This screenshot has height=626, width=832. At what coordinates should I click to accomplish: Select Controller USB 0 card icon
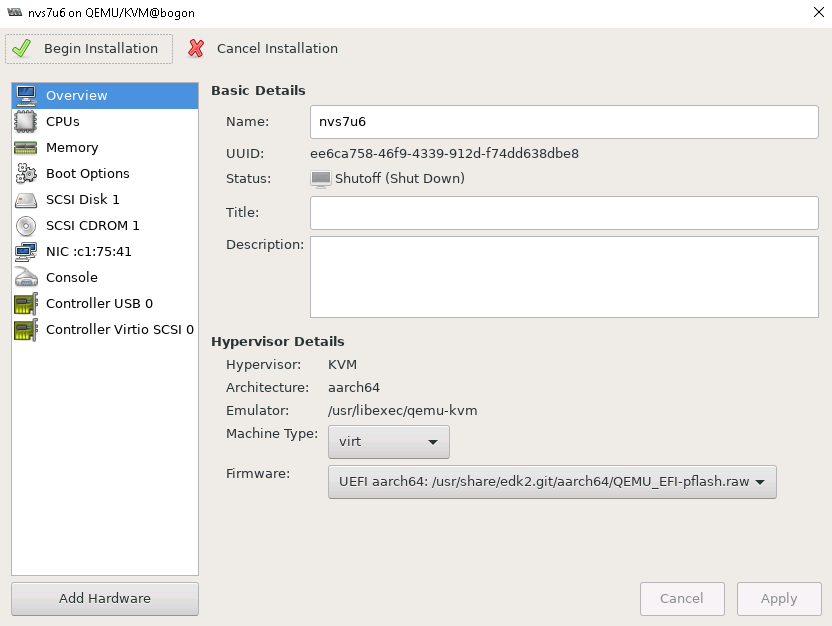(x=25, y=303)
